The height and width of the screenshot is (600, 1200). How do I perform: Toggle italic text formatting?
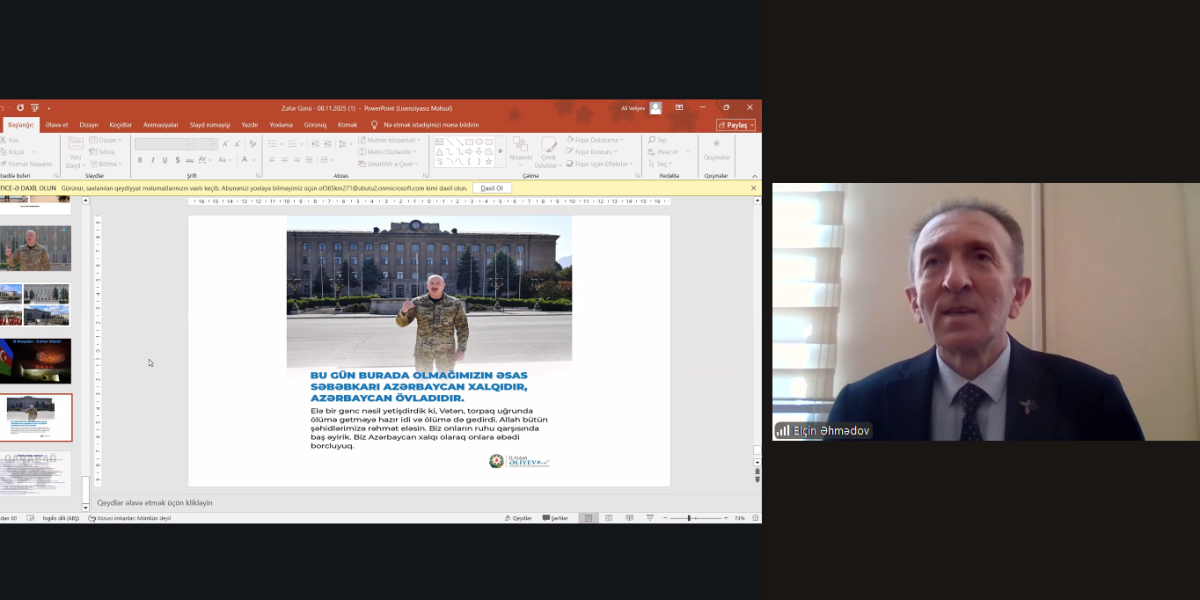152,160
